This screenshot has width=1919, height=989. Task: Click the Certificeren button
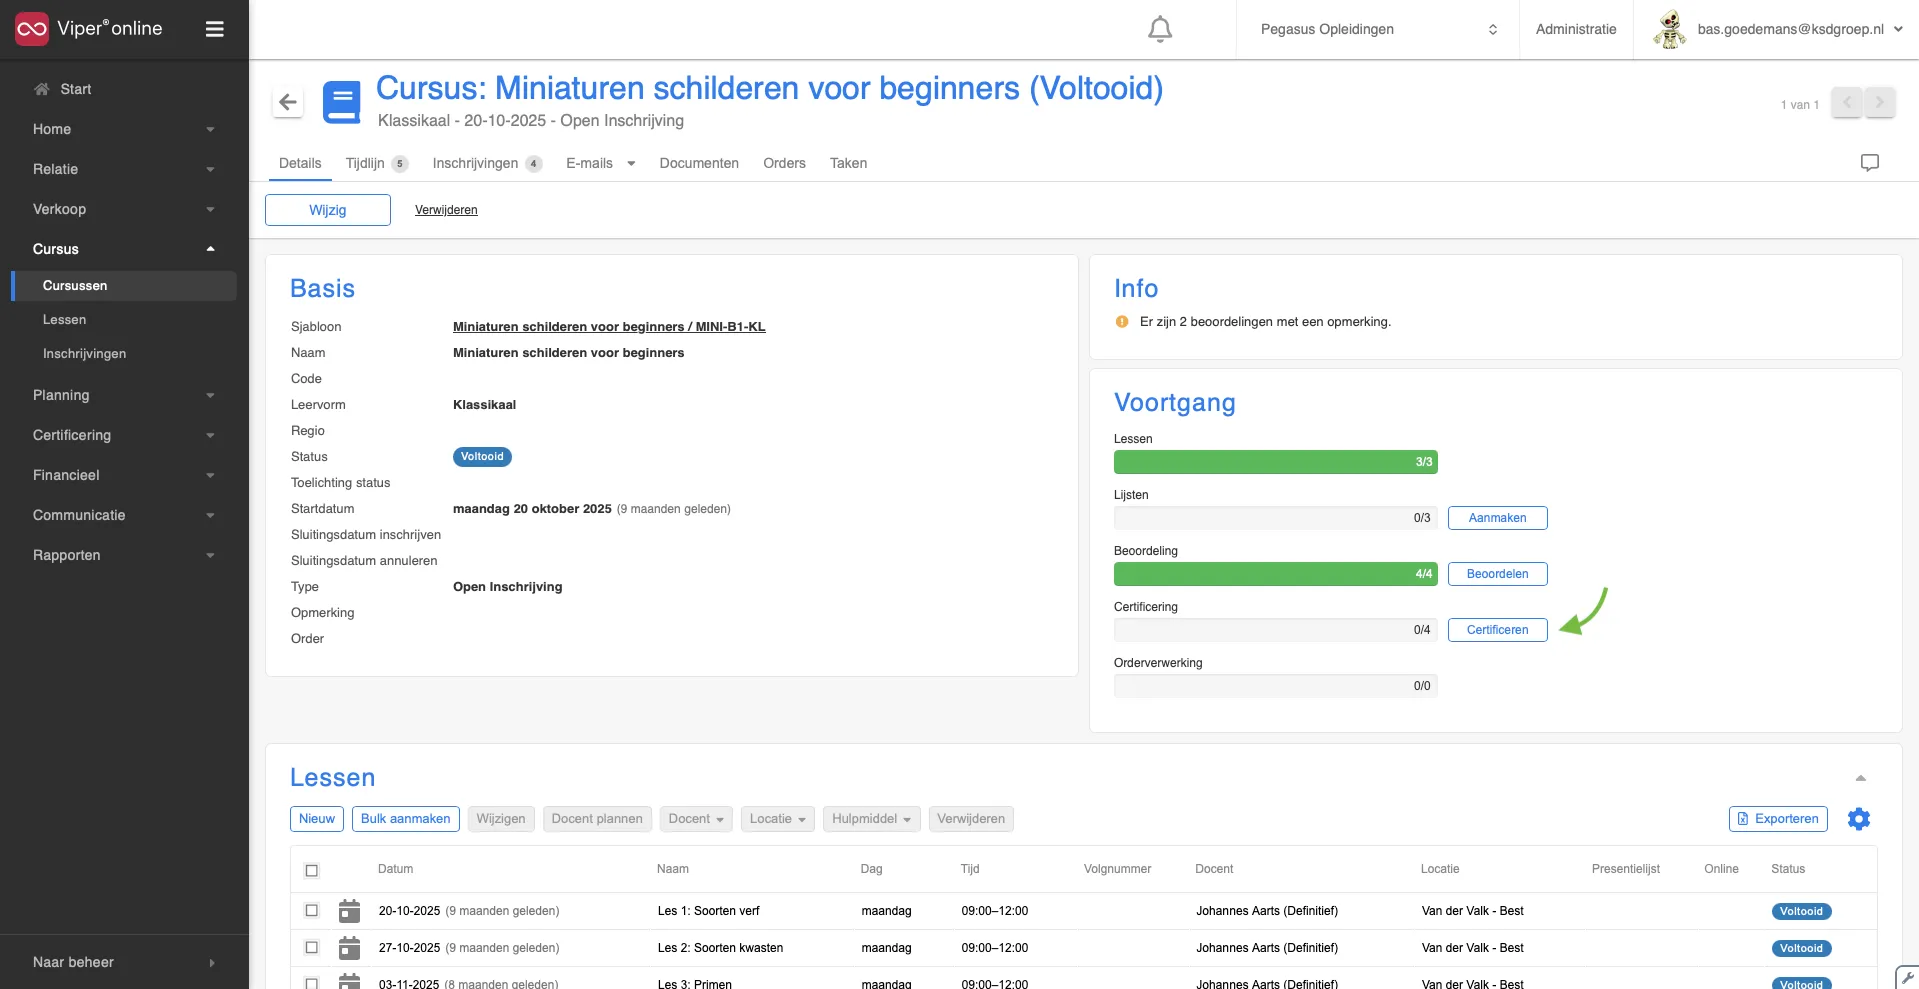point(1497,630)
